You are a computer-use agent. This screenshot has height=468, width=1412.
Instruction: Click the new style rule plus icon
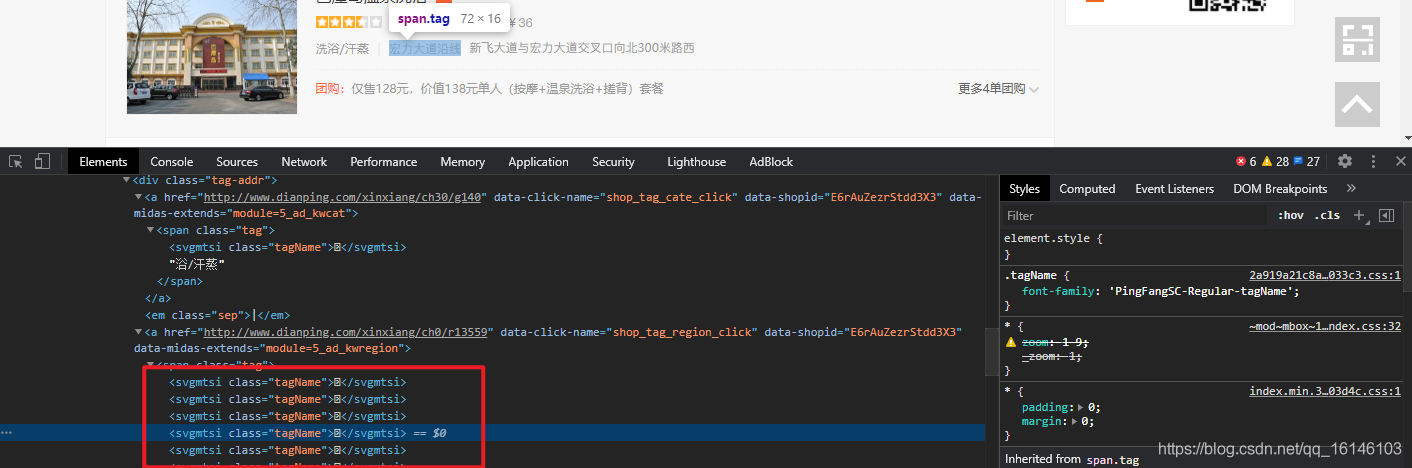[x=1359, y=215]
